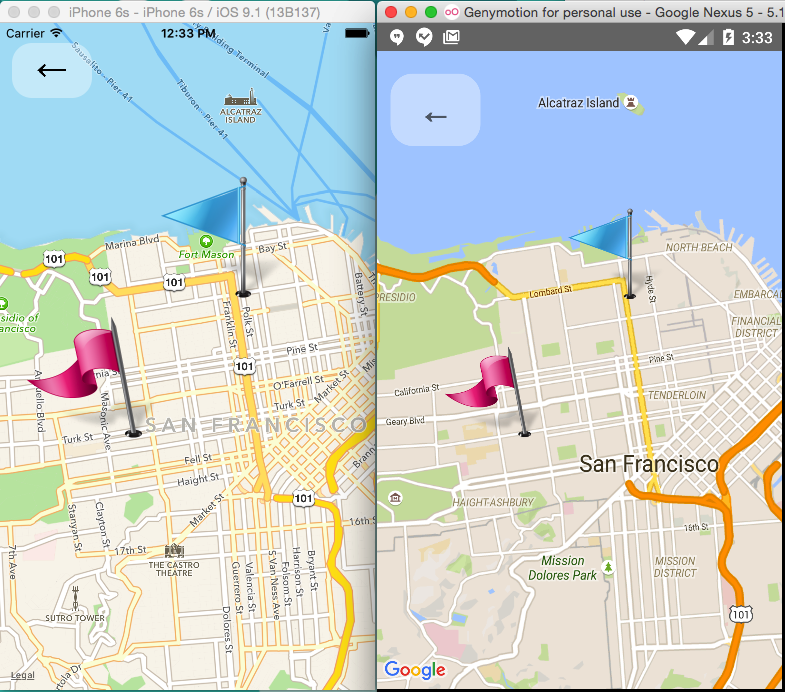Tap the iOS status bar battery icon
Image resolution: width=785 pixels, height=692 pixels.
[x=357, y=34]
